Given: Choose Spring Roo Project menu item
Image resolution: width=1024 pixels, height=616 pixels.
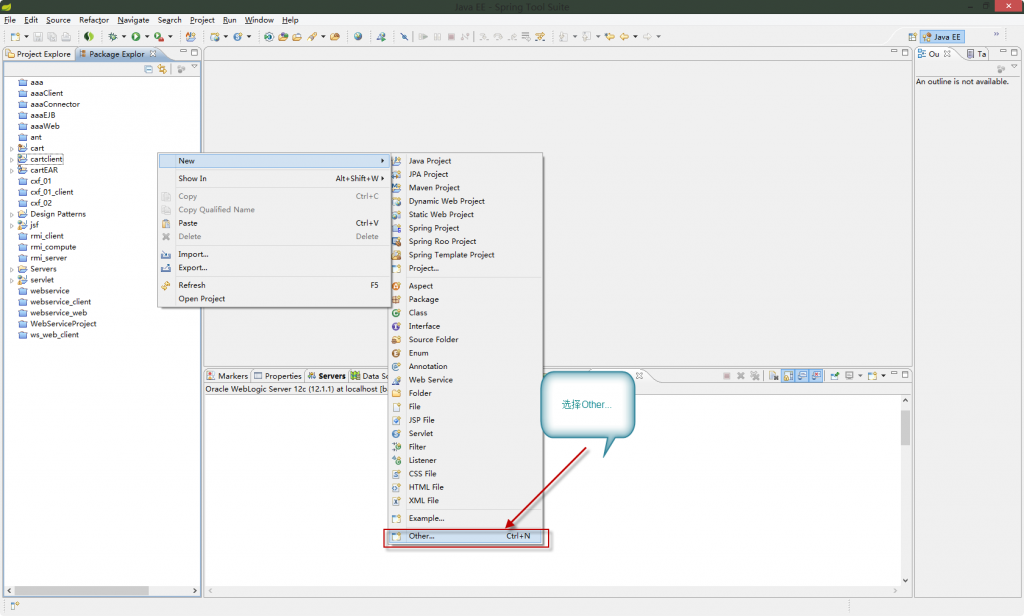Looking at the screenshot, I should 466,241.
